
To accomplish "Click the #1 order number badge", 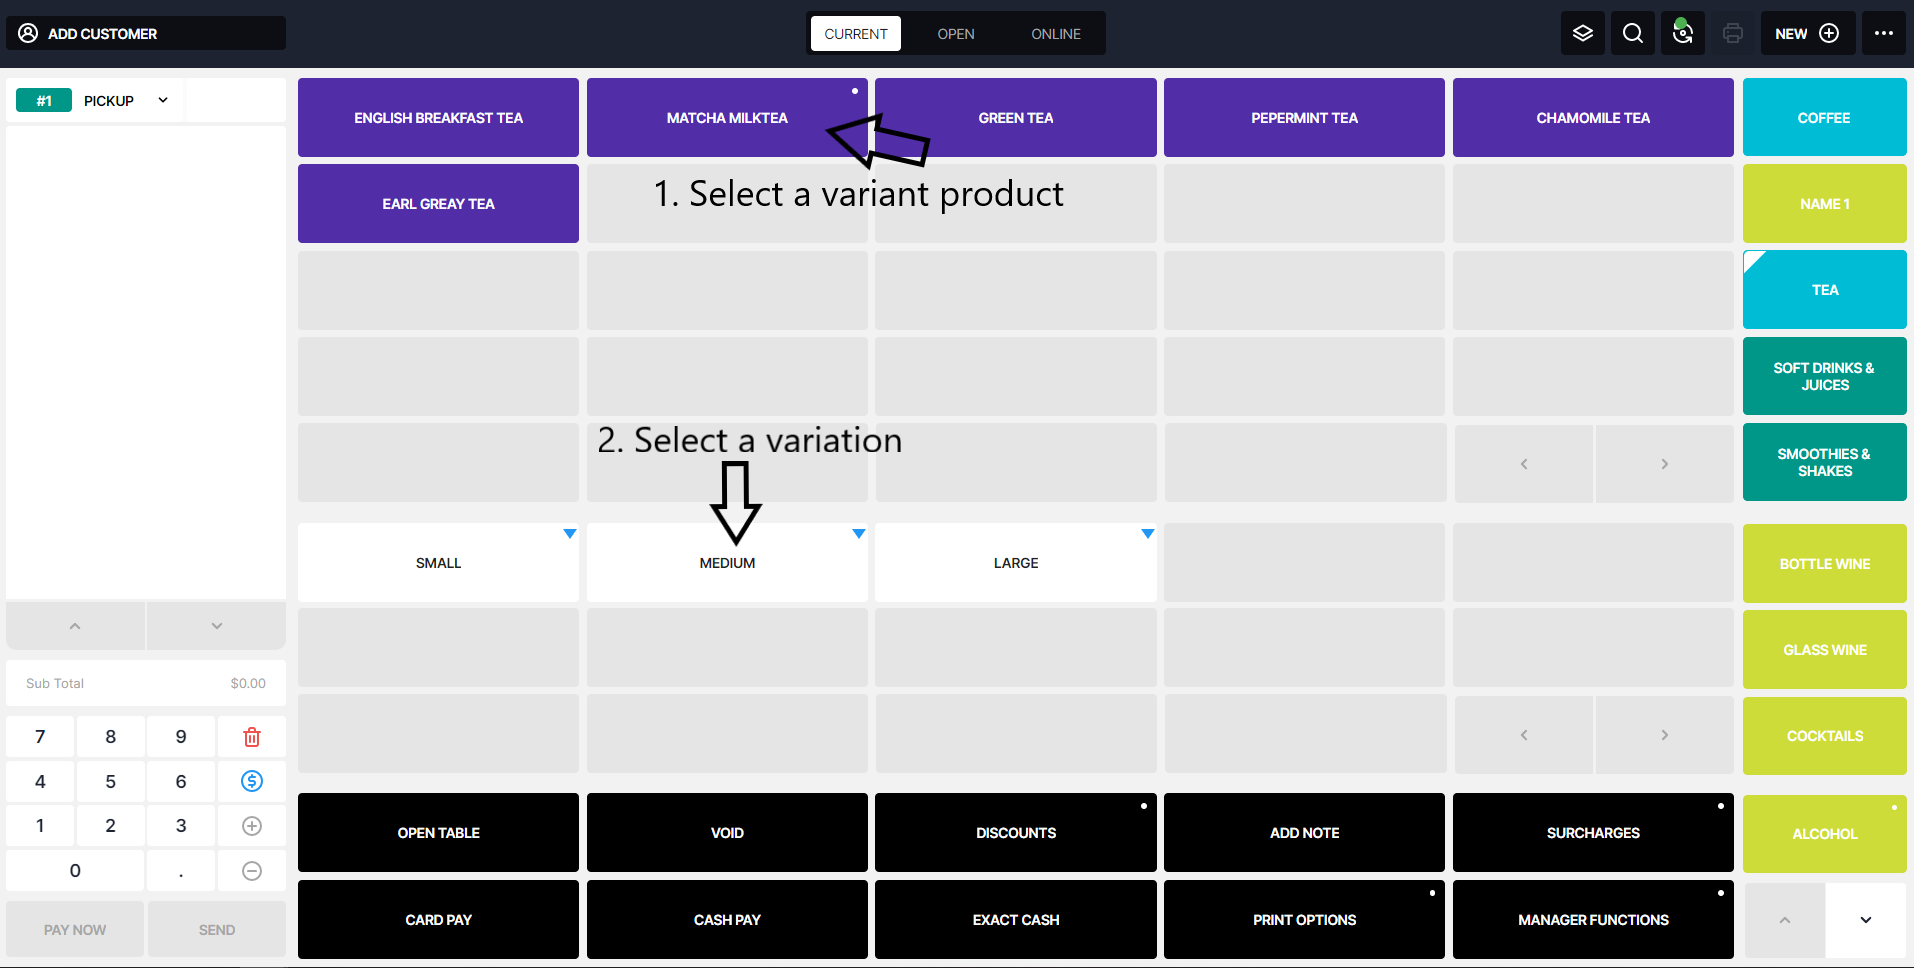I will (x=44, y=100).
